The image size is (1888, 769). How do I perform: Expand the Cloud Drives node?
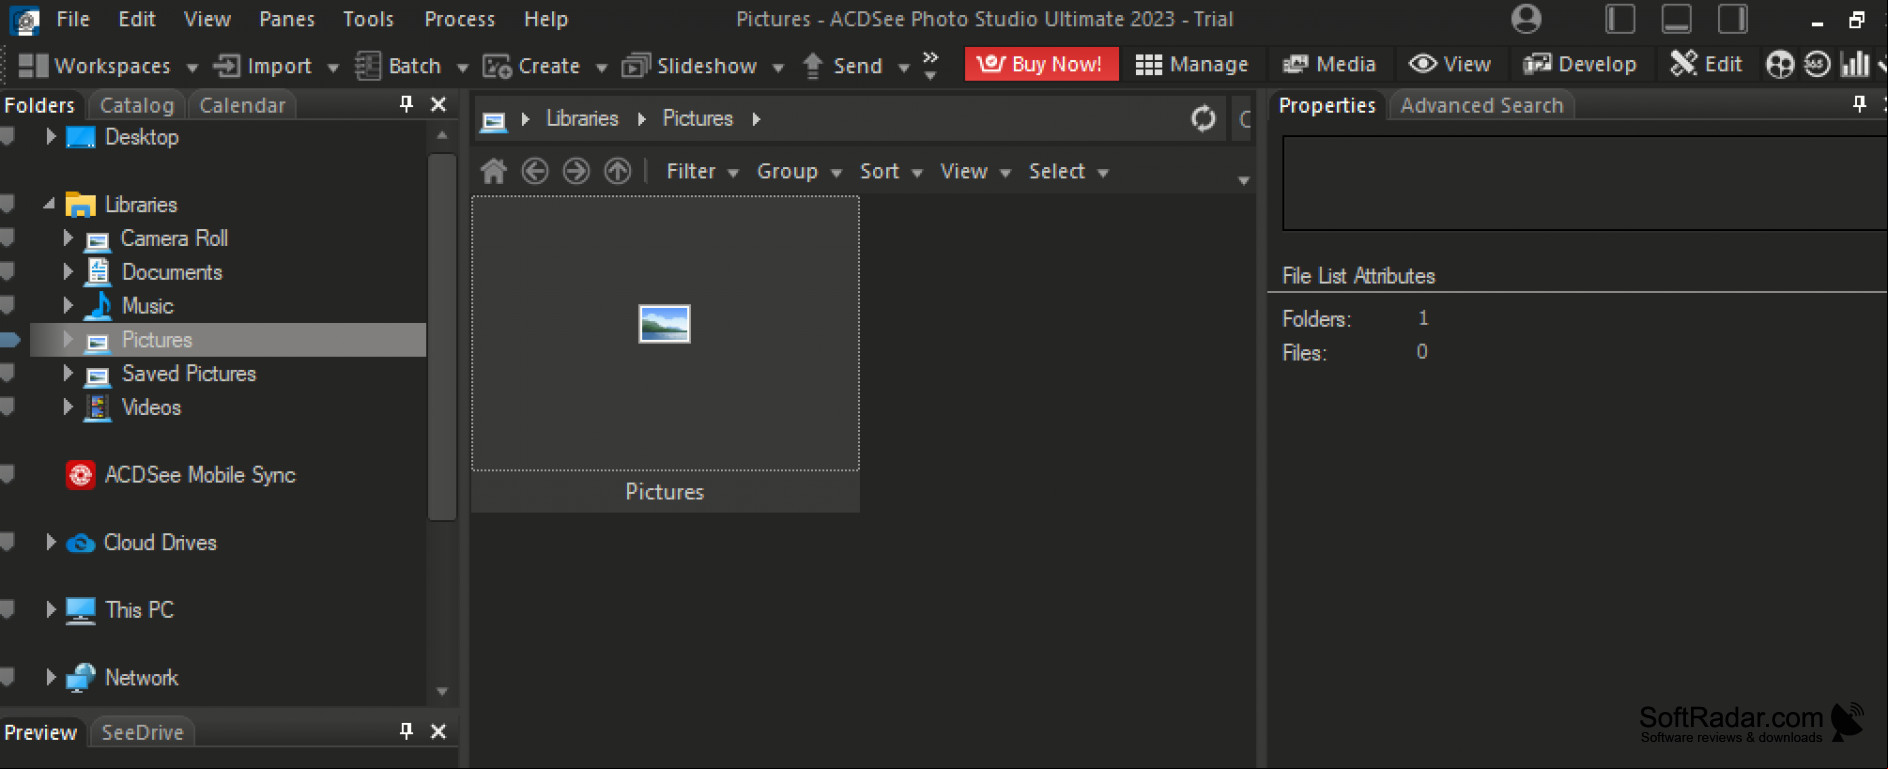tap(50, 542)
